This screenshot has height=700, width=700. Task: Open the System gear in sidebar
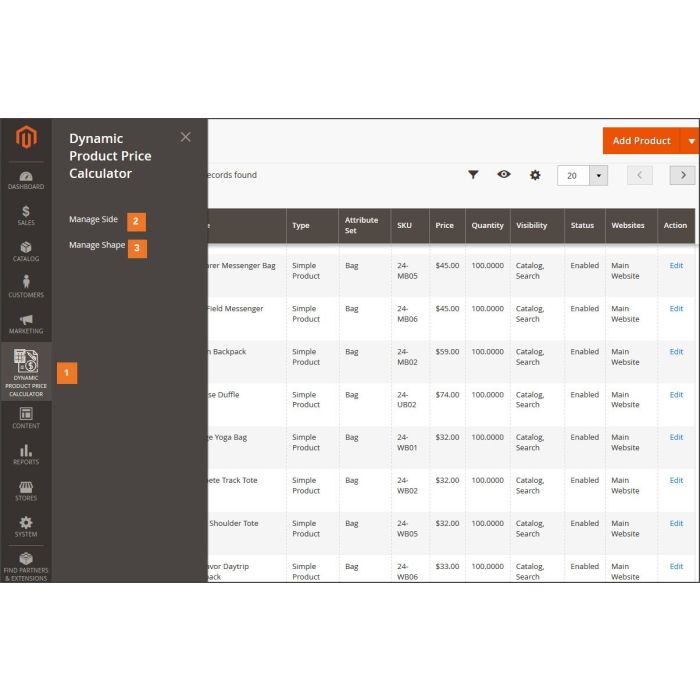coord(26,526)
